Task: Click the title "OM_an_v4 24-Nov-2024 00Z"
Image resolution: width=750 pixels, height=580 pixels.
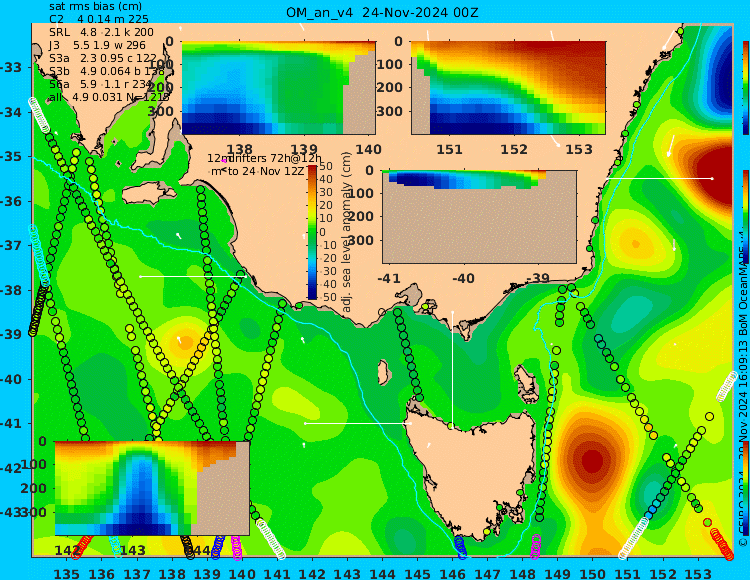Action: click(x=382, y=12)
